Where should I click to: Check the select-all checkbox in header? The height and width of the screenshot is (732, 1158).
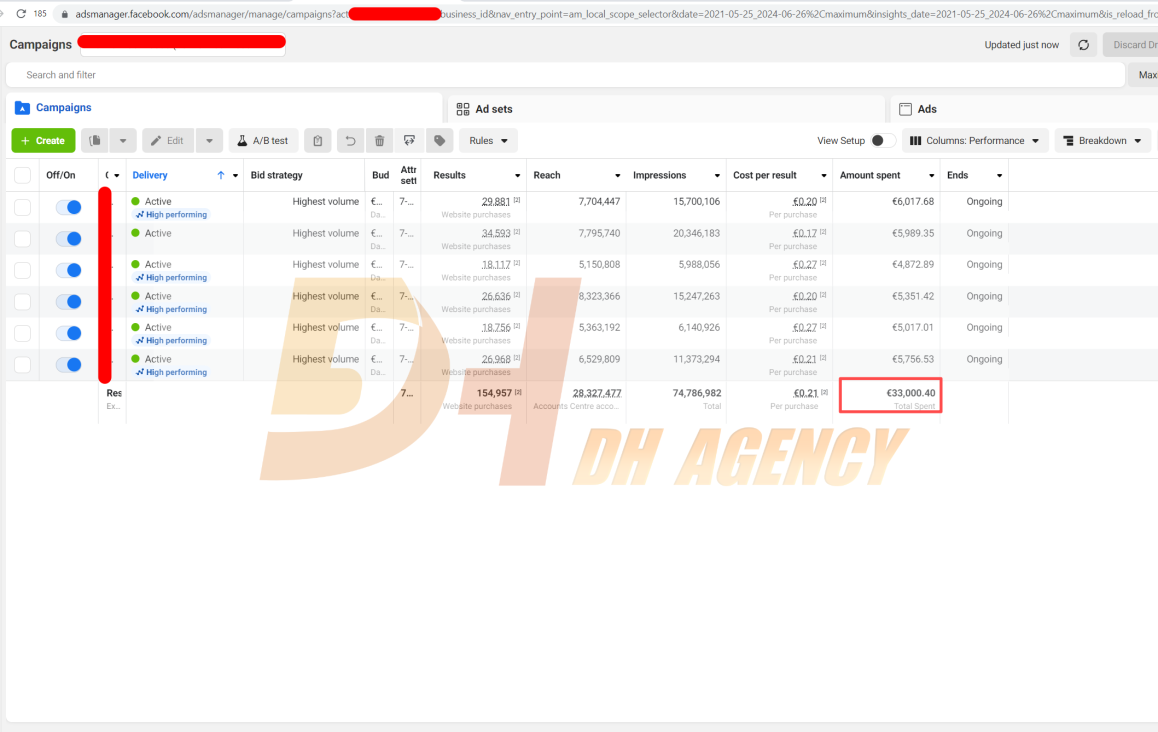click(x=22, y=175)
